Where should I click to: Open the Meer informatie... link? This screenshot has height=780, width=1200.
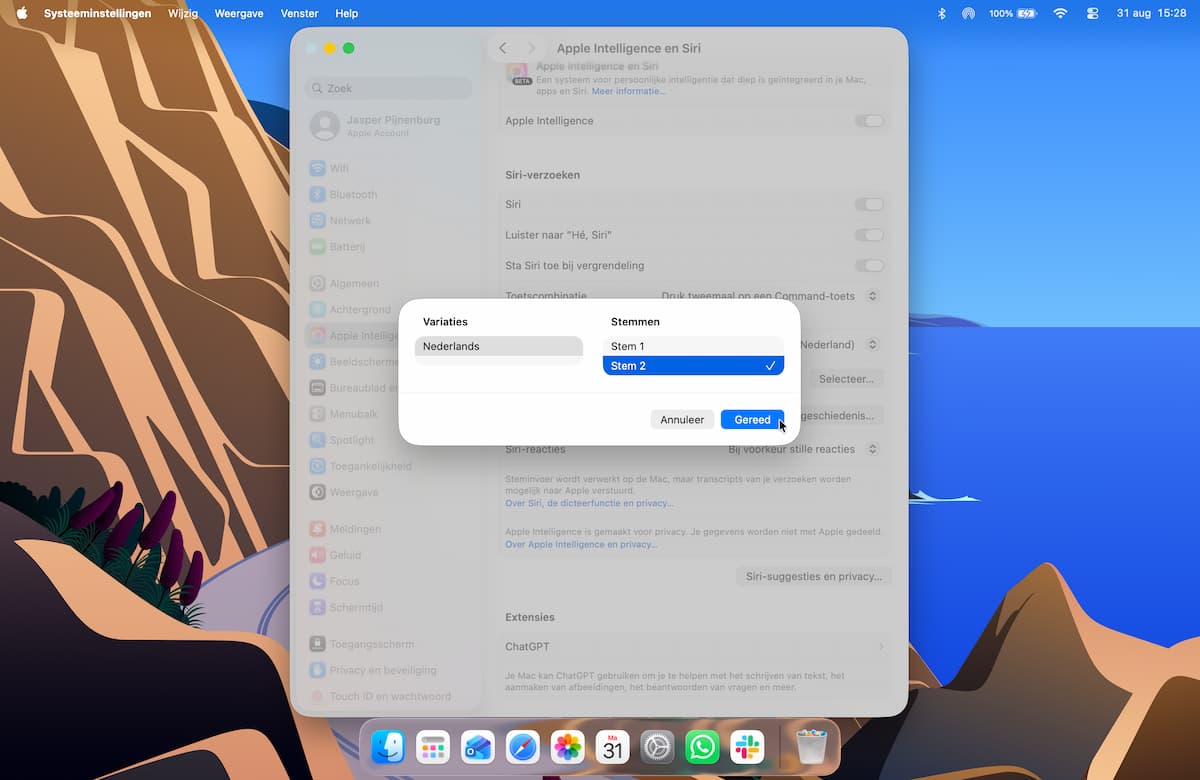(x=628, y=91)
